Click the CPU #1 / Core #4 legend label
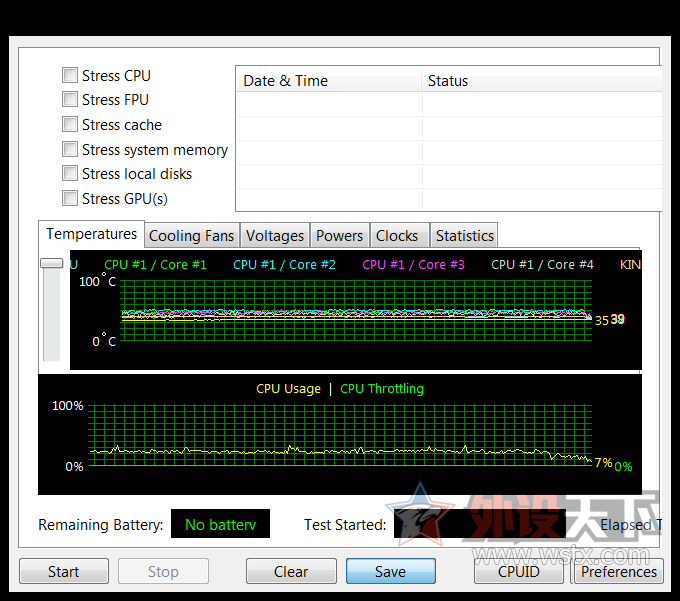680x601 pixels. (x=542, y=265)
